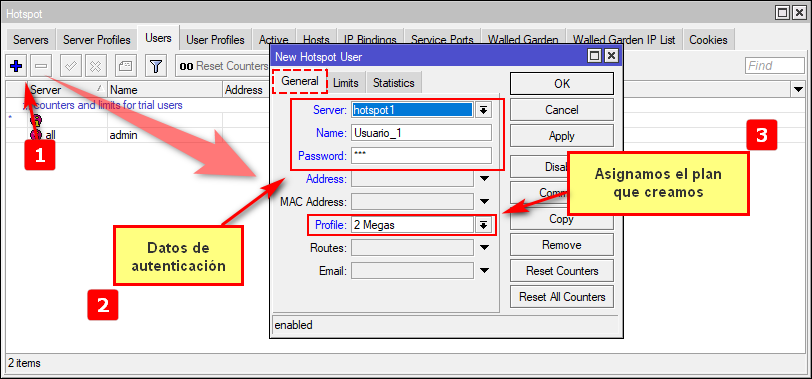Open the Cookies tab
Image resolution: width=812 pixels, height=379 pixels.
point(708,40)
